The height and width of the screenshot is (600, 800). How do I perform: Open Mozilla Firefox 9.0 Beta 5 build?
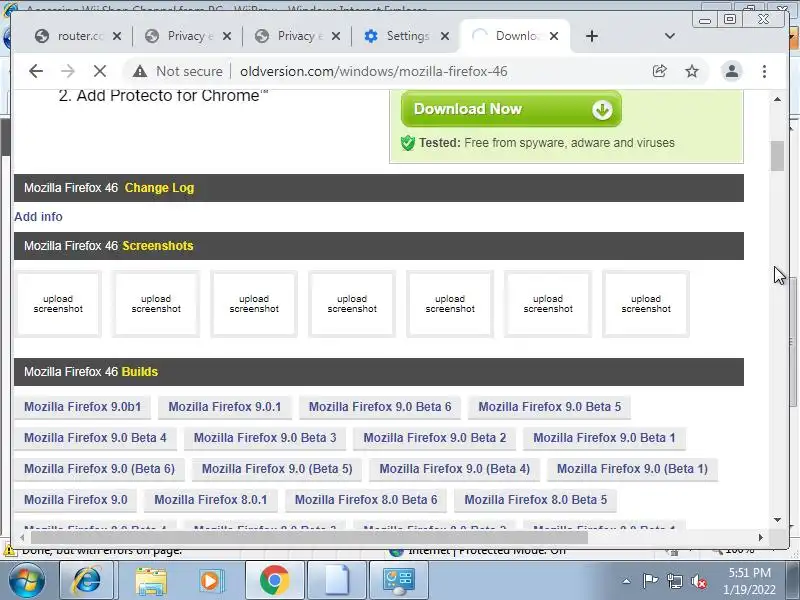tap(549, 407)
